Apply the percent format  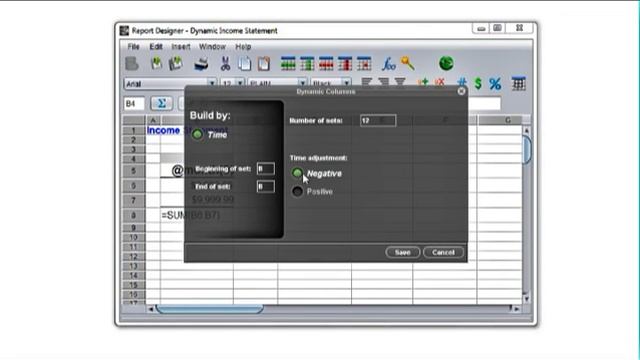(495, 84)
